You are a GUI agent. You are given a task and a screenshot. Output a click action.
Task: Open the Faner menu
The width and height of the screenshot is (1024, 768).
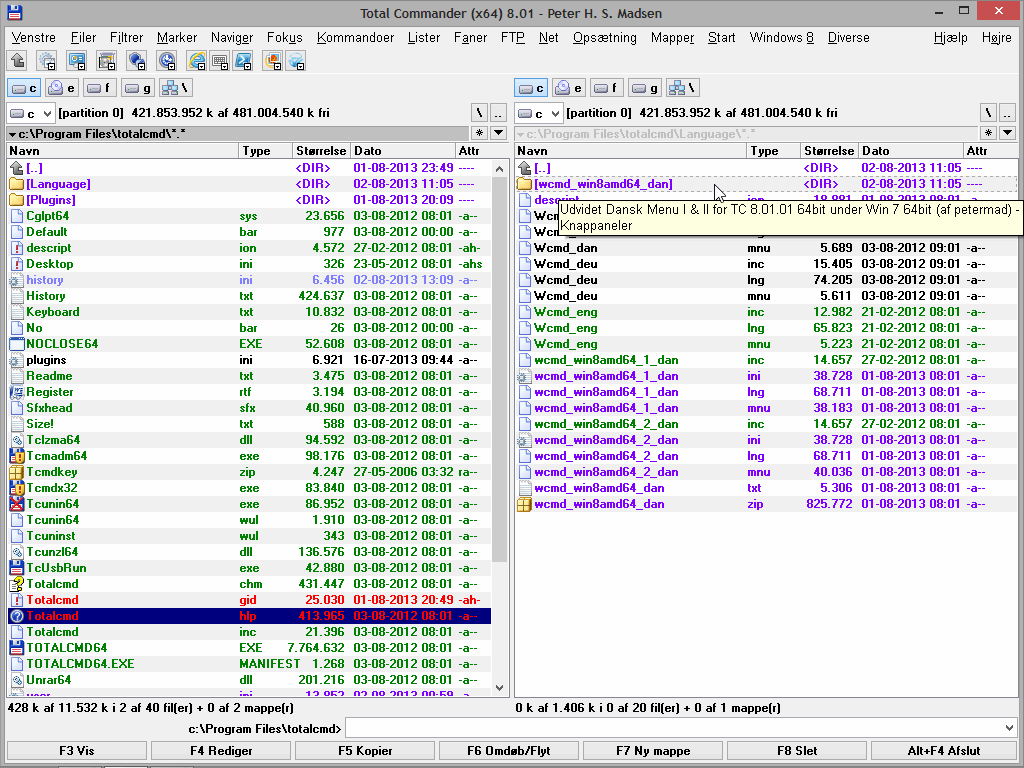pyautogui.click(x=470, y=37)
